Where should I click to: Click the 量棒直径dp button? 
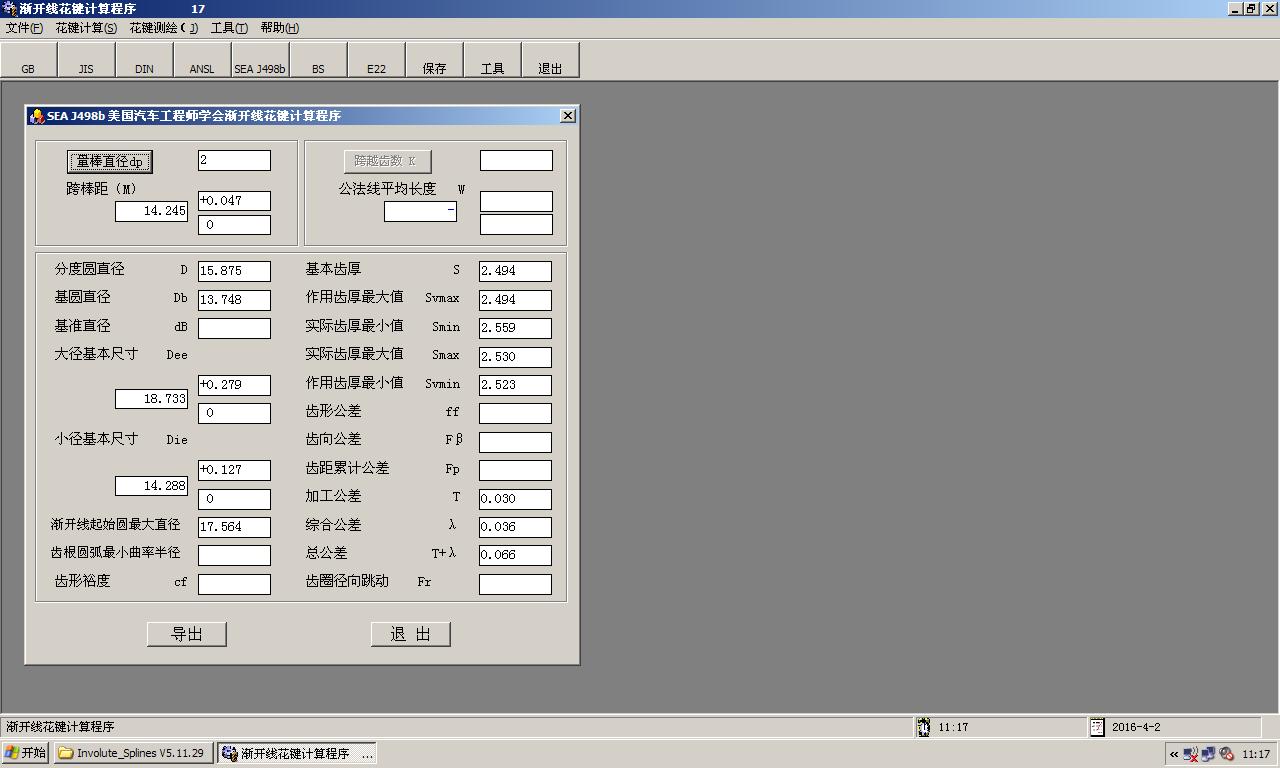tap(110, 162)
